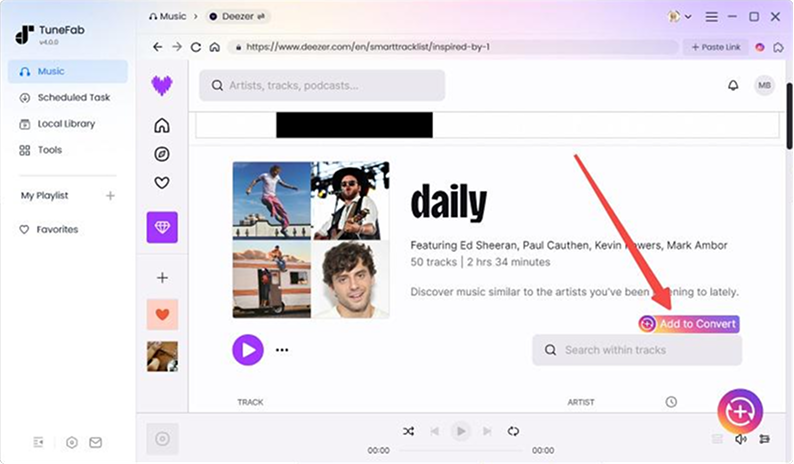The width and height of the screenshot is (794, 464).
Task: Open the Music section in sidebar
Action: click(67, 71)
